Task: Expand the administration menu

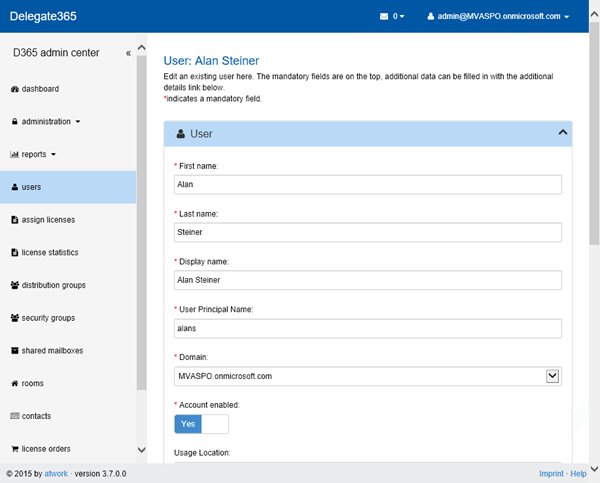Action: pos(45,122)
